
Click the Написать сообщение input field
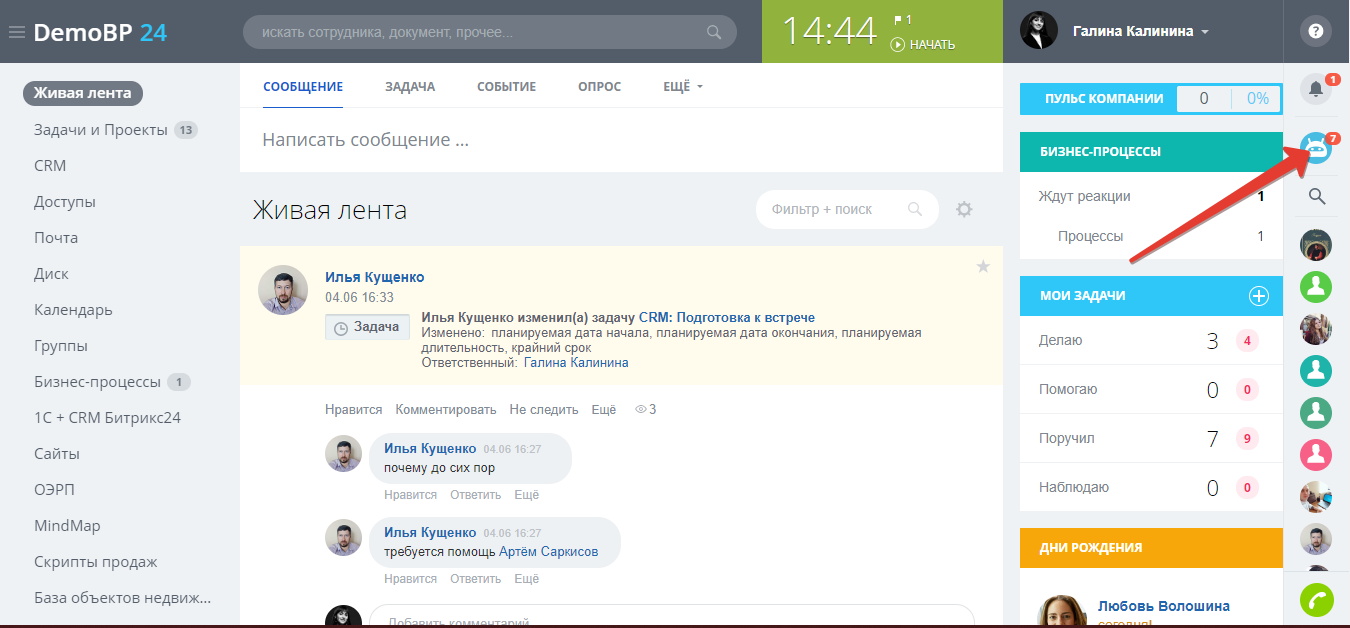click(x=620, y=140)
